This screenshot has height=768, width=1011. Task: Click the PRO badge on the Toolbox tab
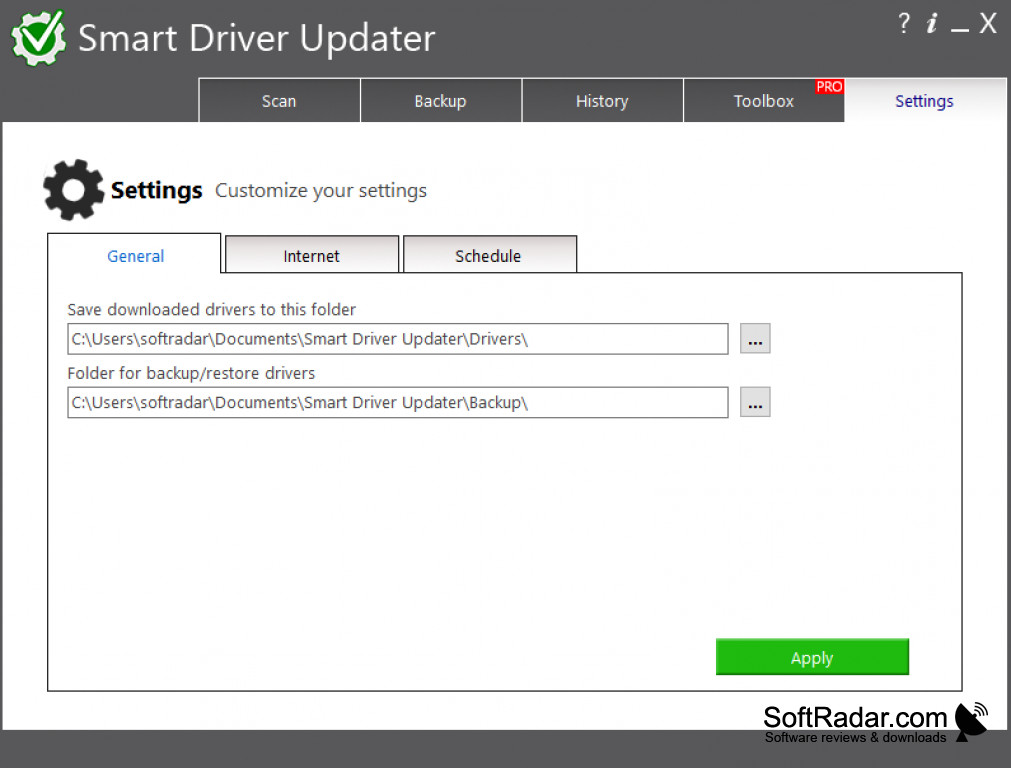(829, 86)
